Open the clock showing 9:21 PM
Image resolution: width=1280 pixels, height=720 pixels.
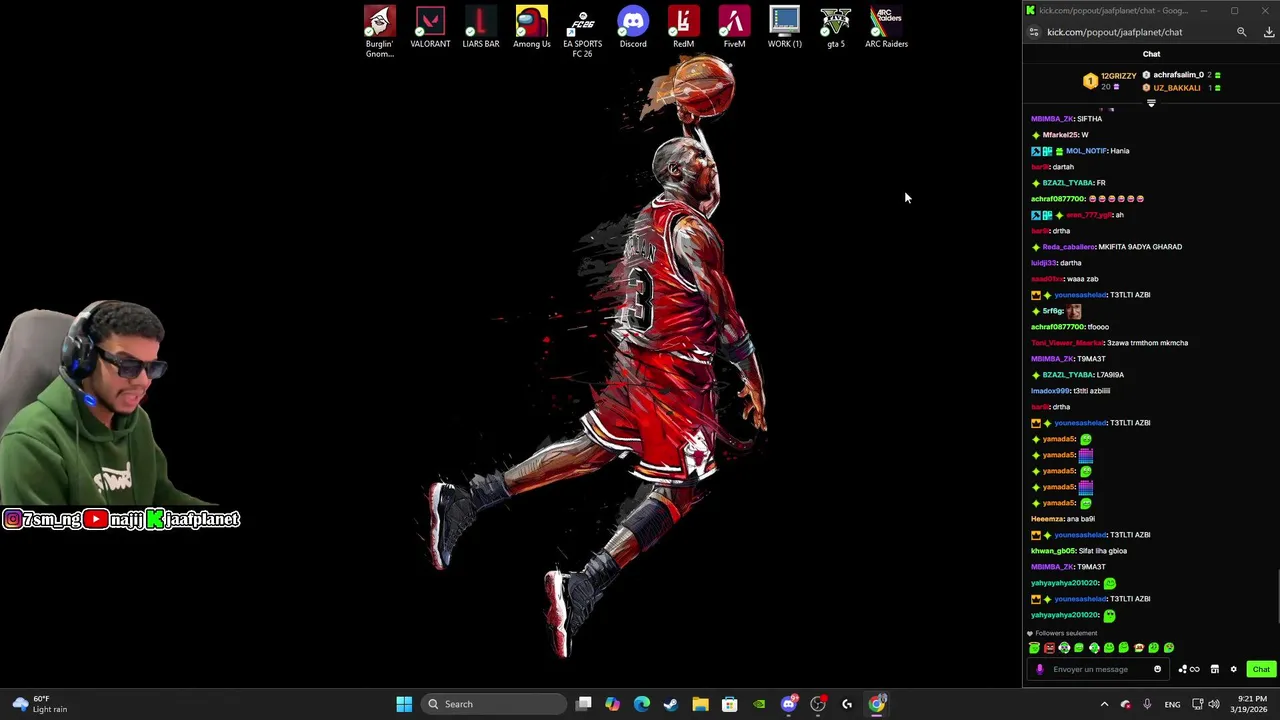(x=1251, y=704)
